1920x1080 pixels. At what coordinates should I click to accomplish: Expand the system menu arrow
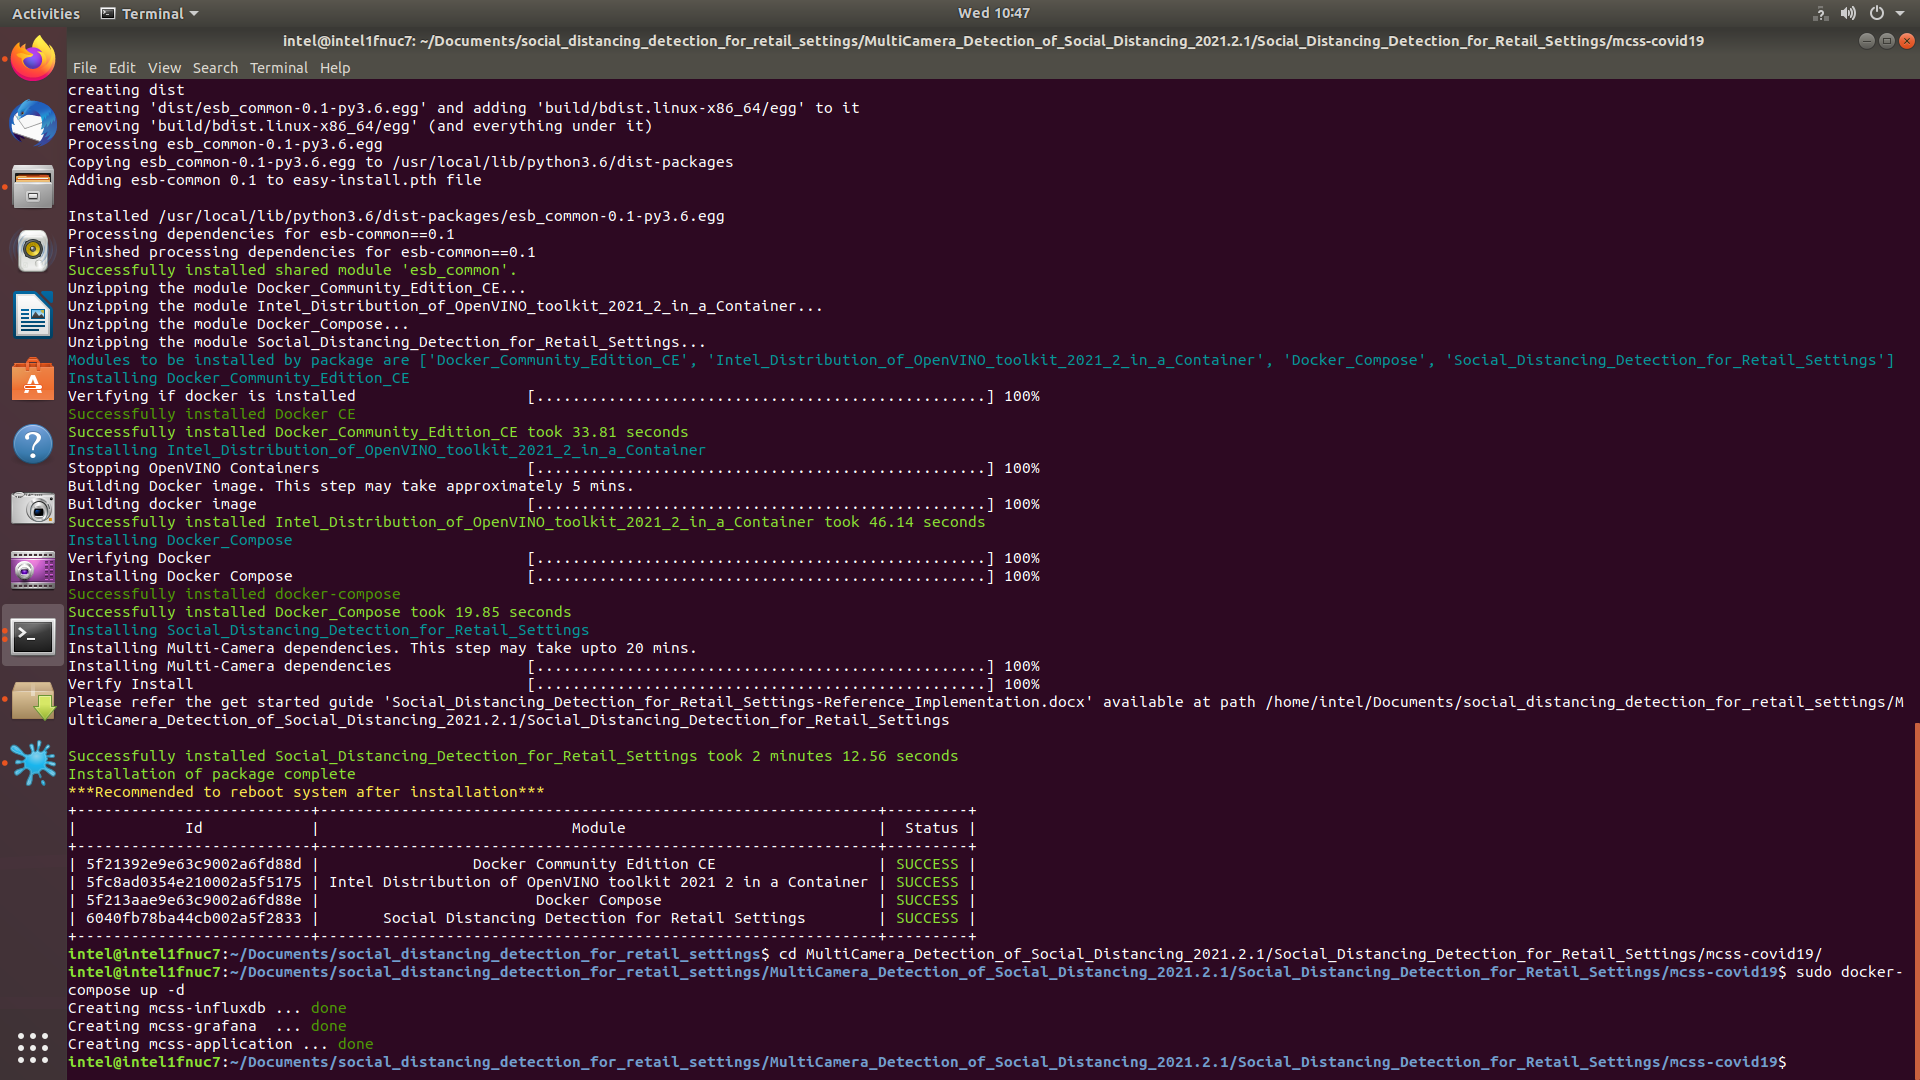tap(1900, 13)
